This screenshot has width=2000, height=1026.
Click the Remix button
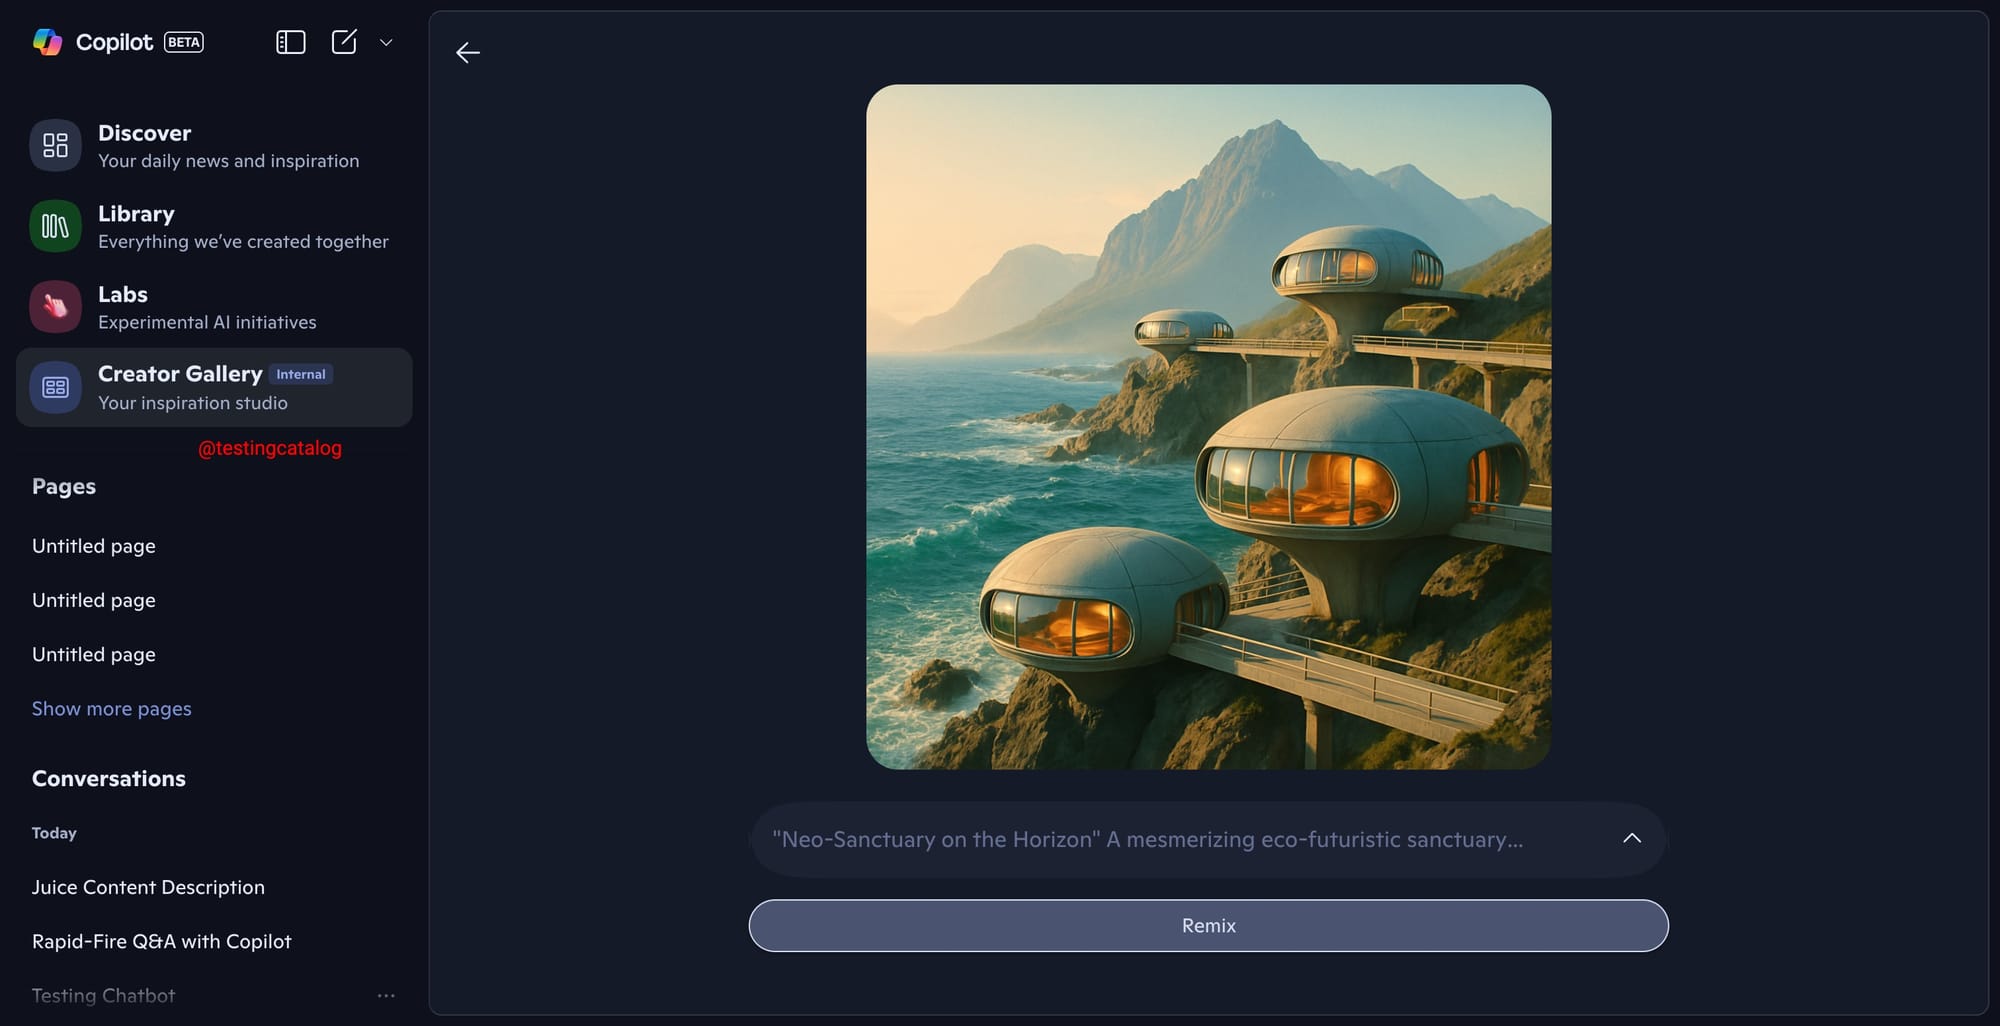[x=1208, y=926]
